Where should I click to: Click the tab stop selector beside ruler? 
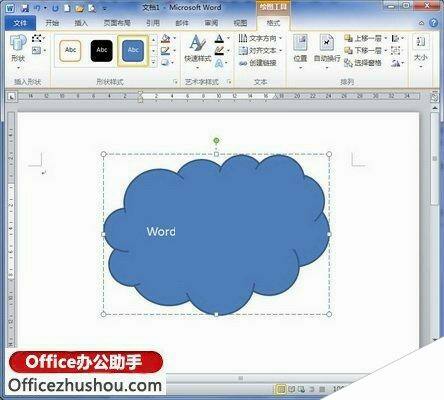[11, 97]
